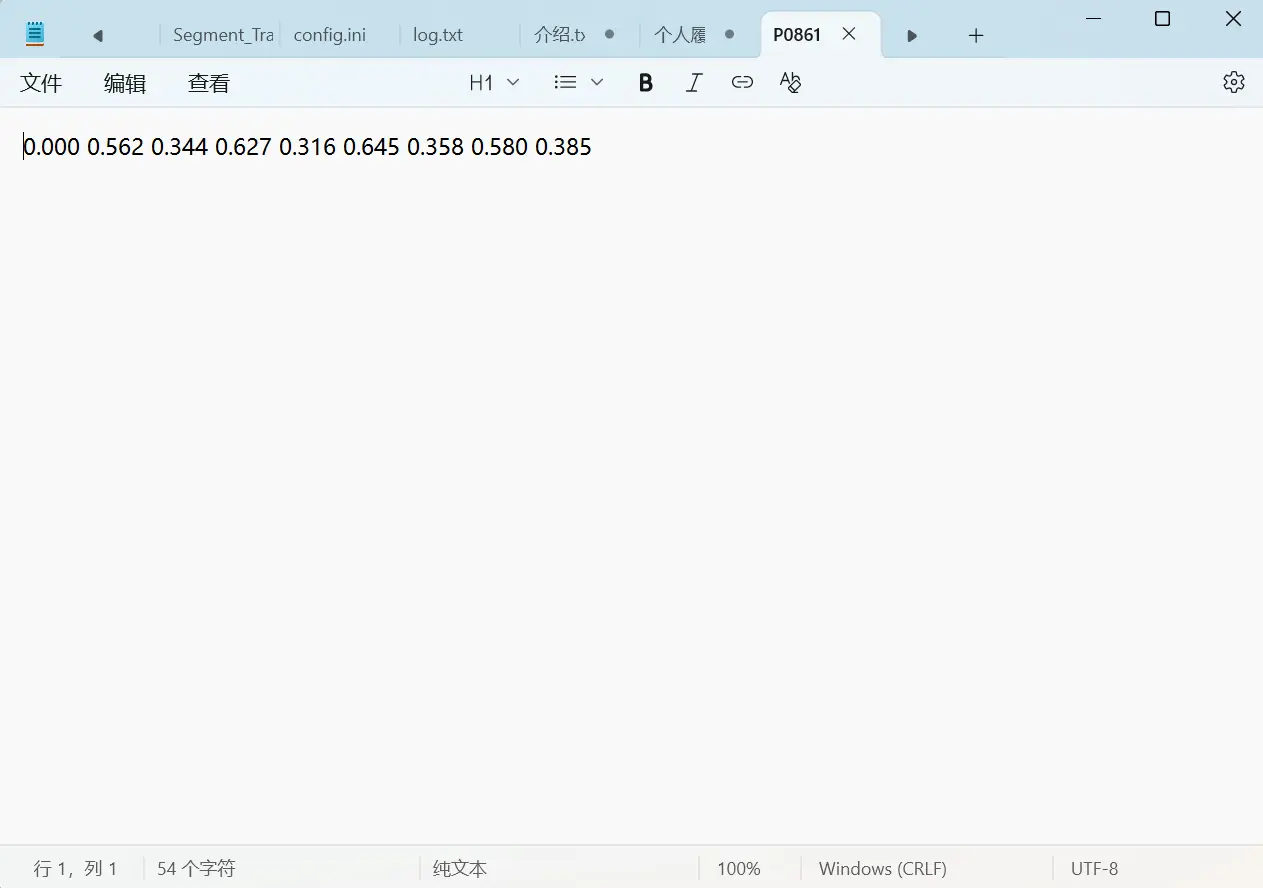This screenshot has height=888, width=1263.
Task: Expand the H1 heading dropdown
Action: click(494, 83)
